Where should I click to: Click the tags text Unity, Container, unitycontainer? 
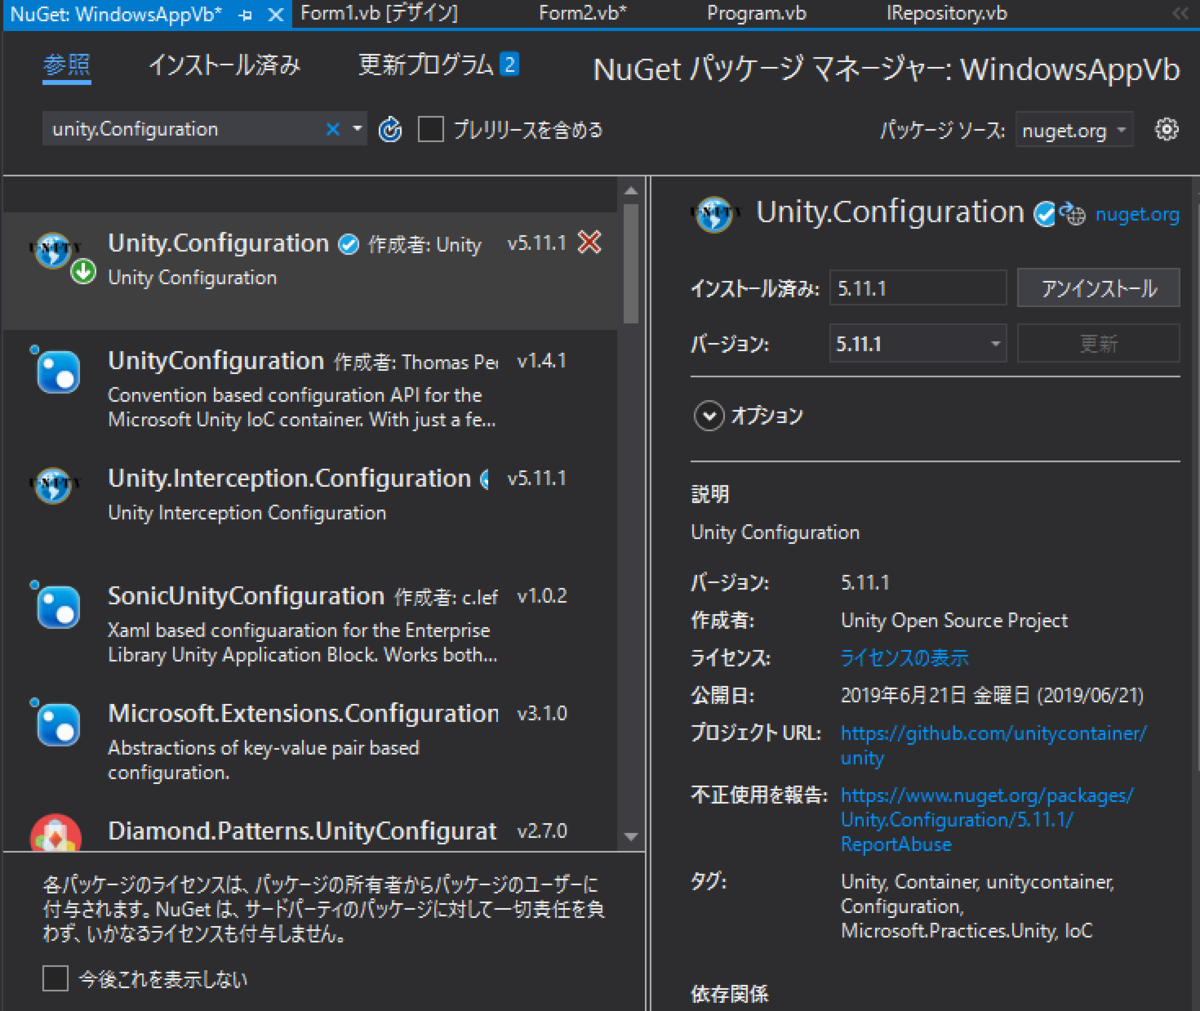pyautogui.click(x=977, y=882)
